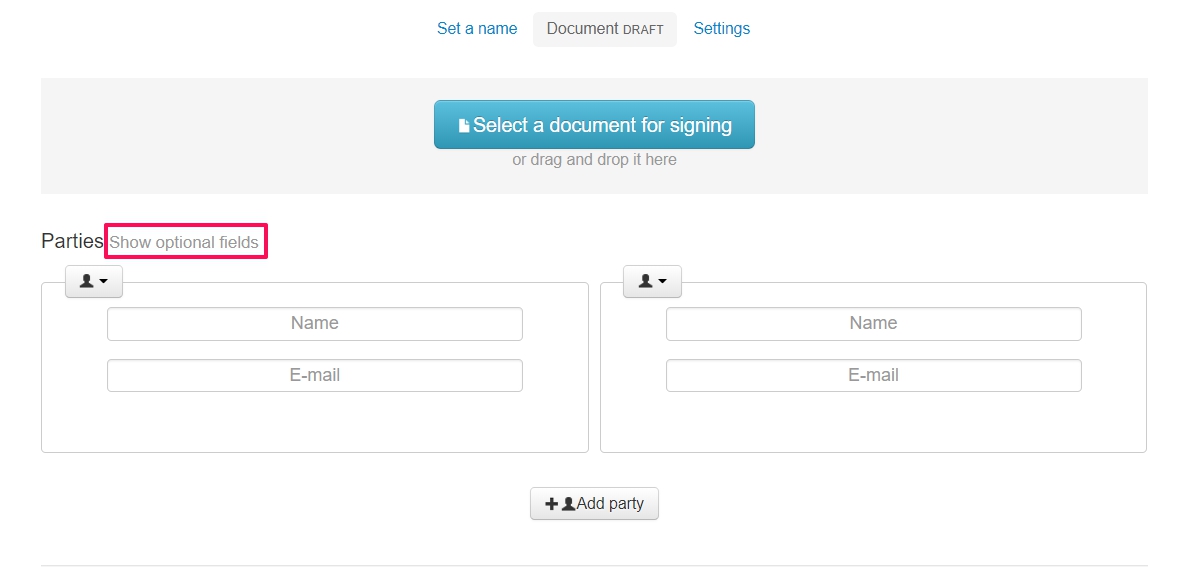Click the plus icon on Add party
The height and width of the screenshot is (567, 1202).
551,504
